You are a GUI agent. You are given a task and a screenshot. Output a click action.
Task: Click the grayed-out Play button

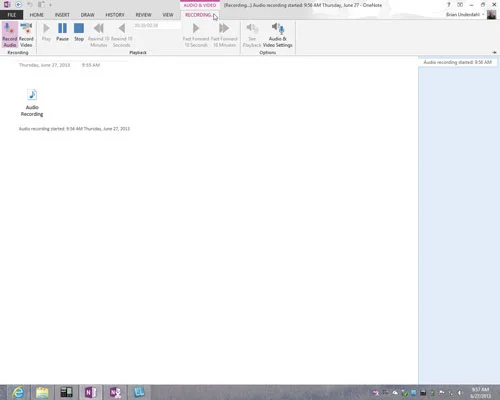click(x=46, y=32)
